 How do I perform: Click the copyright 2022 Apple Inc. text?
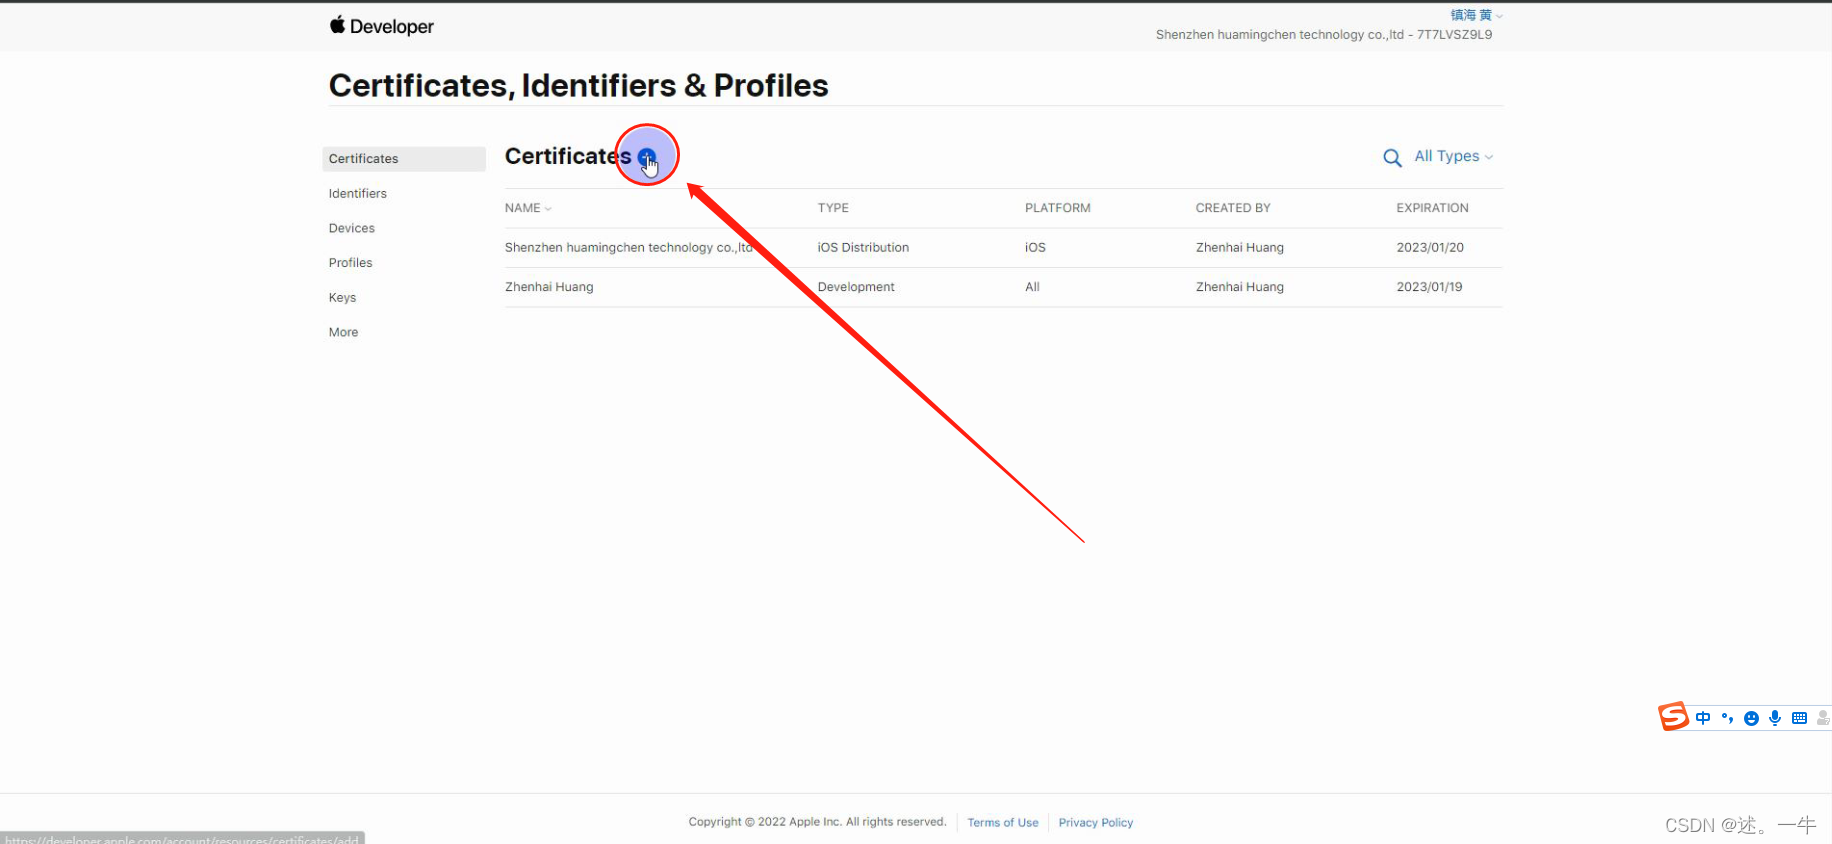click(x=817, y=822)
